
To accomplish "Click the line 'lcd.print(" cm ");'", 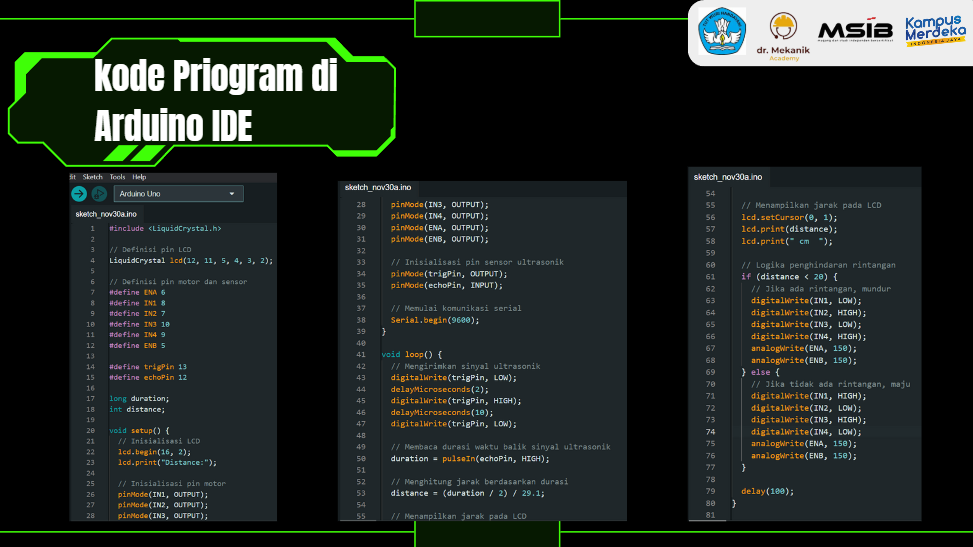I will click(x=787, y=241).
